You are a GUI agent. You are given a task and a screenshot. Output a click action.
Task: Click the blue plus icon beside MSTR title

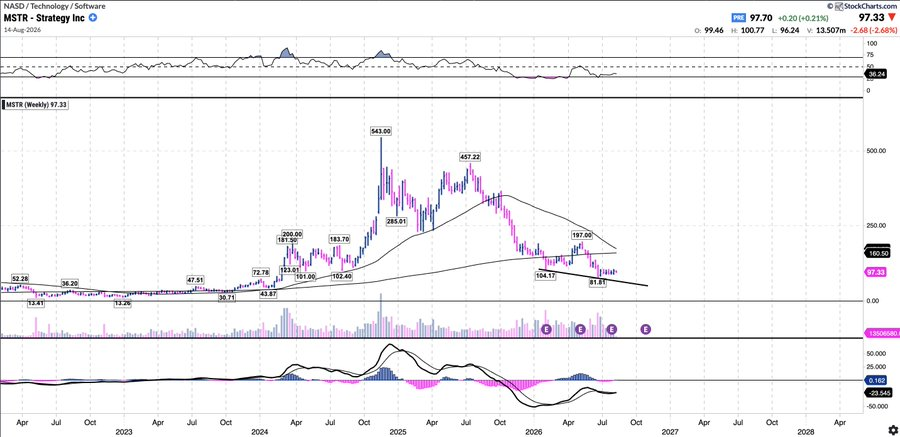tap(93, 17)
